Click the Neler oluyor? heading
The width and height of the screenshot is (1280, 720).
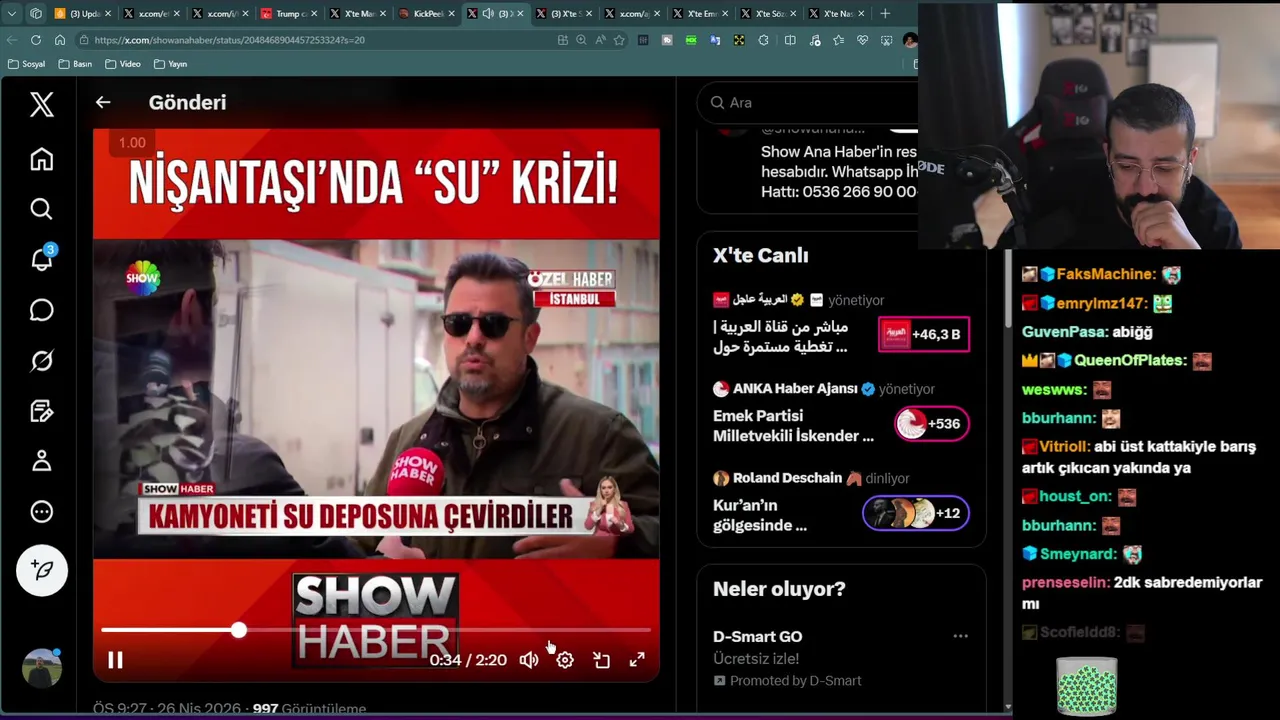click(x=779, y=589)
